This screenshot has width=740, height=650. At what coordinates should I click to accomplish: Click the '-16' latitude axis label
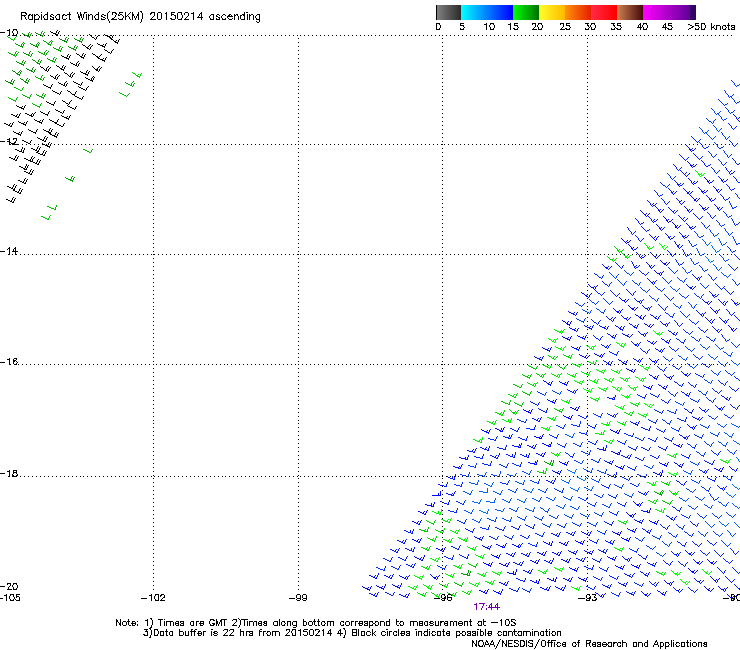tap(9, 362)
